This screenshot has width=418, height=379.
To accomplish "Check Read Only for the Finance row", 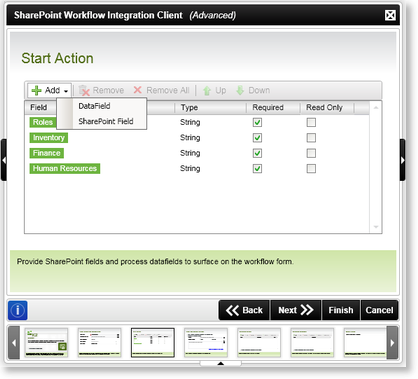I will 311,153.
